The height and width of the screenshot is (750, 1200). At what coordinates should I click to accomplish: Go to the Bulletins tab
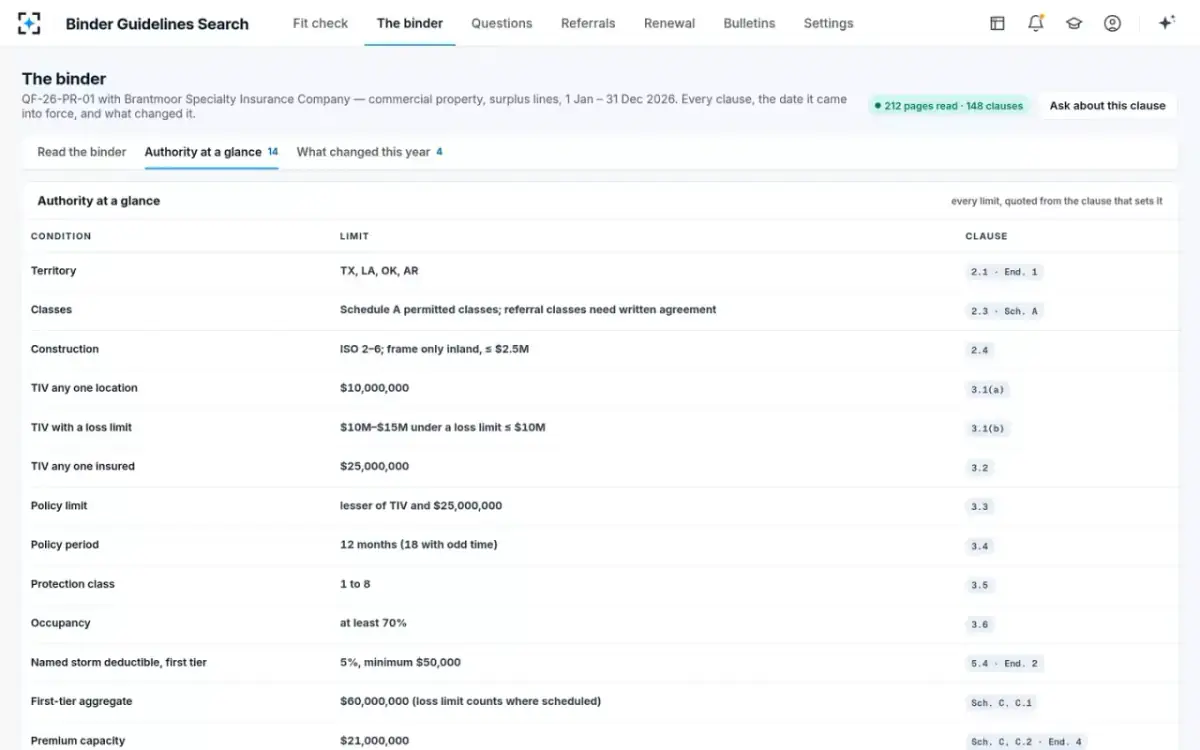point(749,23)
